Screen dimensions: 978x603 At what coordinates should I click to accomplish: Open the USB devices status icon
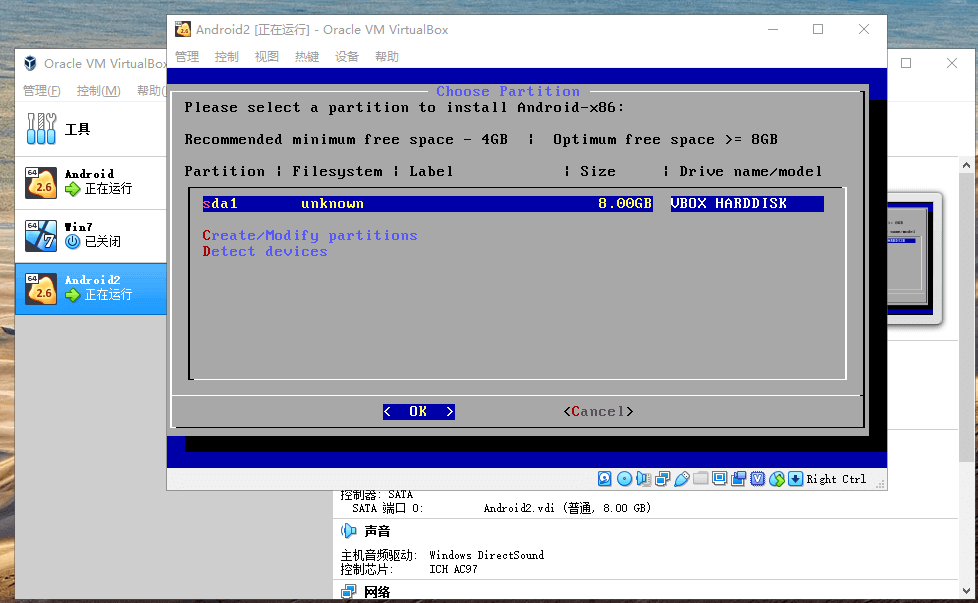tap(681, 479)
